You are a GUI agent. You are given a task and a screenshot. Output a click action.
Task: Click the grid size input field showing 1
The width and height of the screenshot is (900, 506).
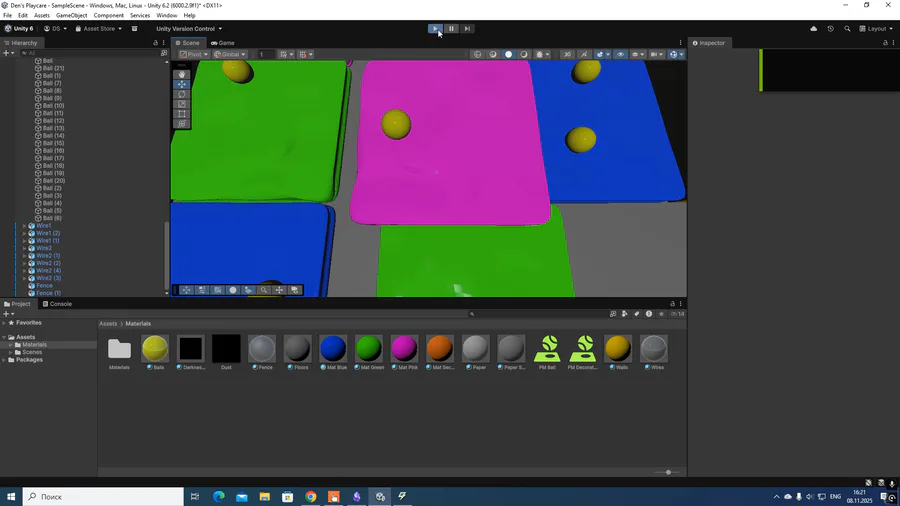point(264,55)
